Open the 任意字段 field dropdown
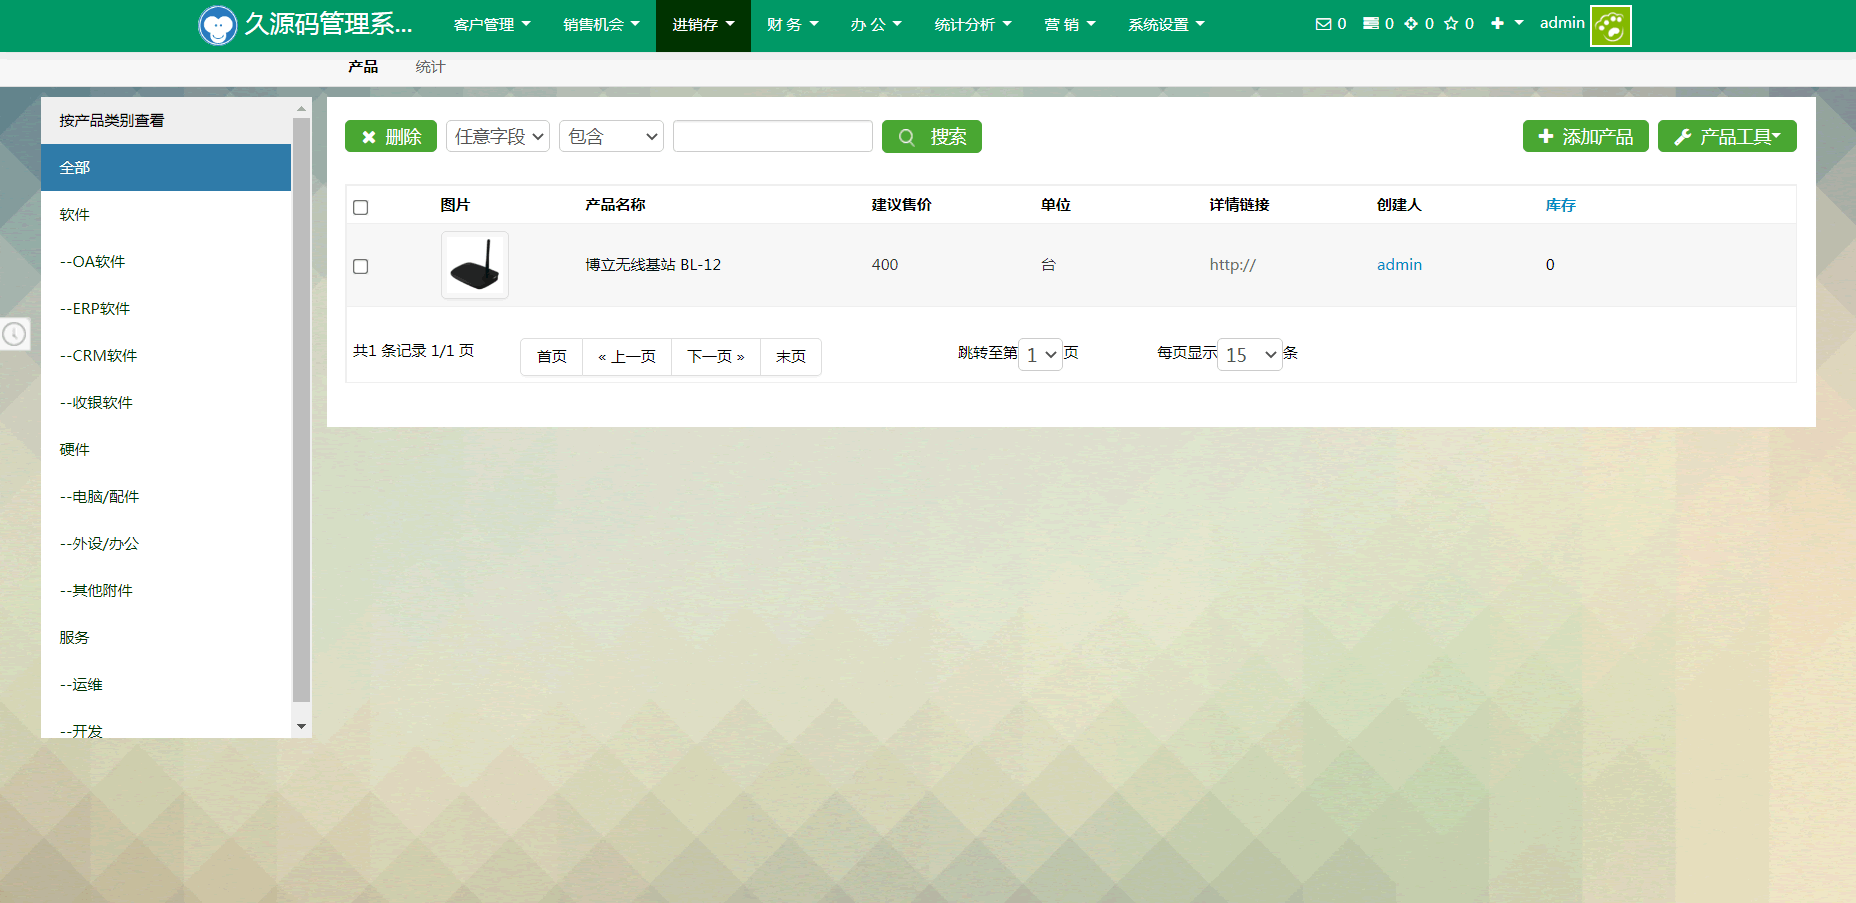The image size is (1856, 903). [x=498, y=137]
